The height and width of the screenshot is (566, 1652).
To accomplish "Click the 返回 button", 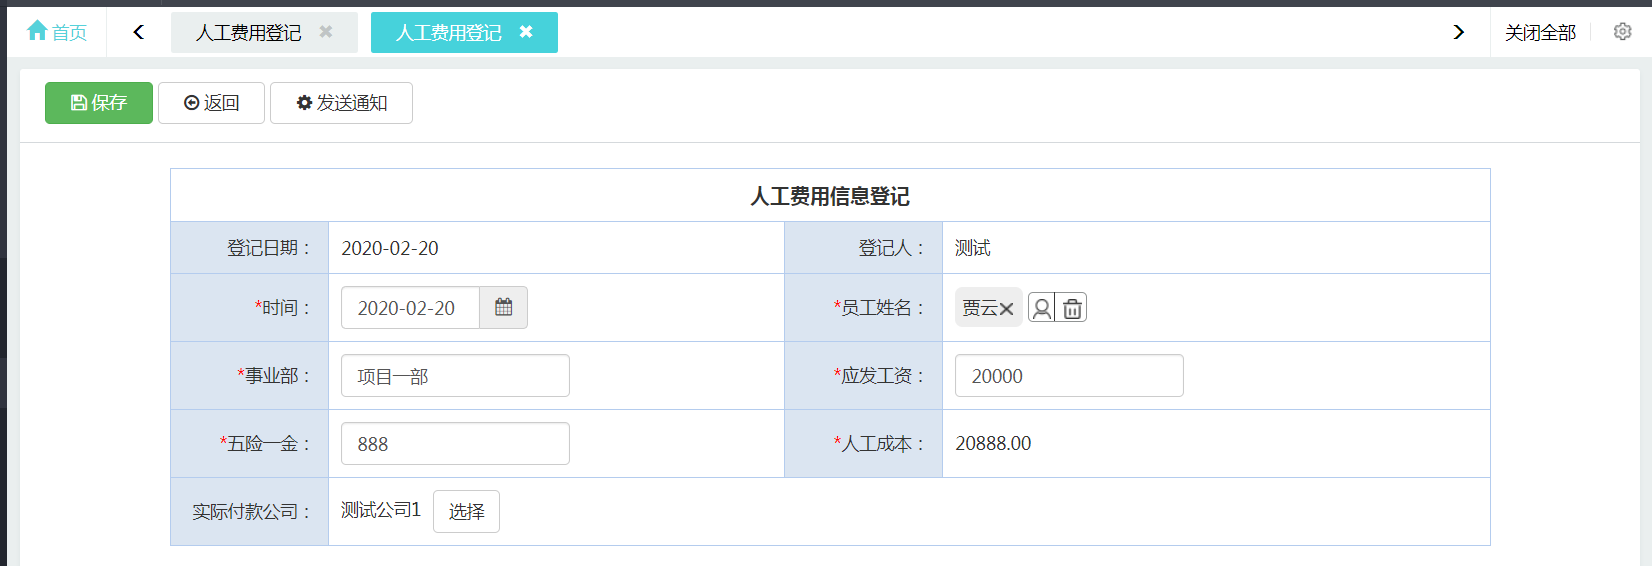I will click(211, 103).
